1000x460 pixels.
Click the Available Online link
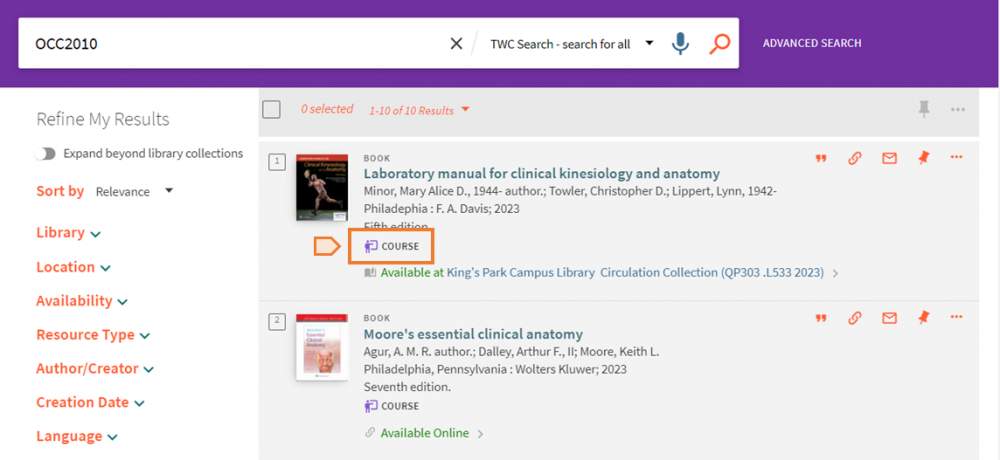425,433
